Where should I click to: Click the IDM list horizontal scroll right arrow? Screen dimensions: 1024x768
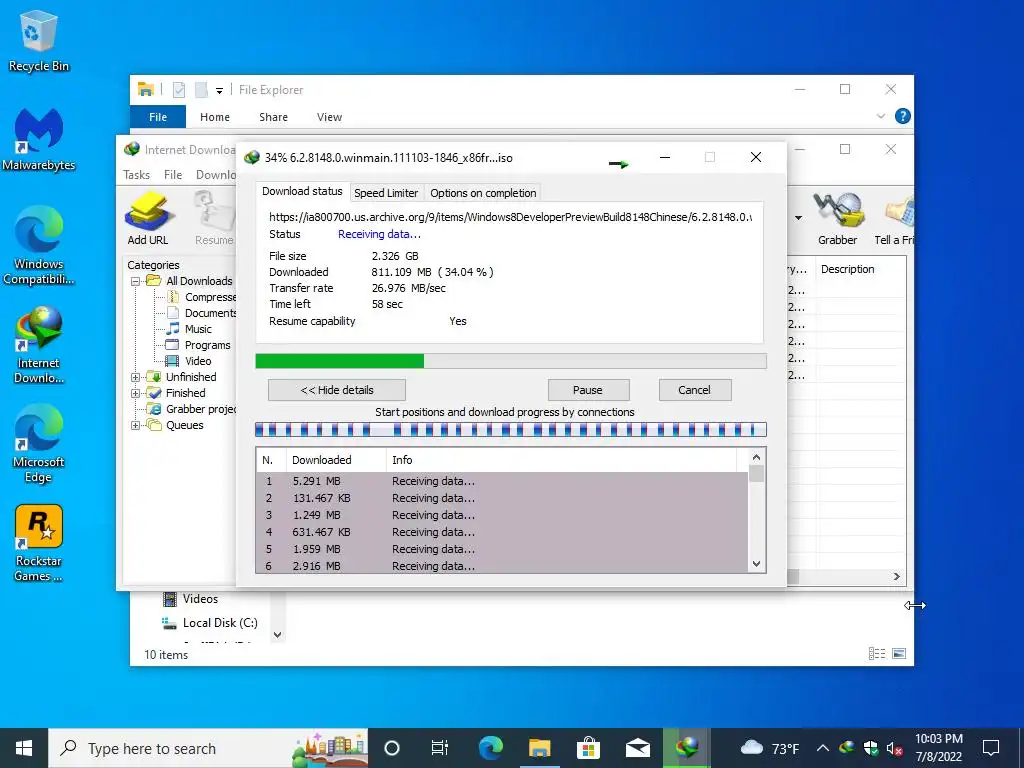coord(897,577)
